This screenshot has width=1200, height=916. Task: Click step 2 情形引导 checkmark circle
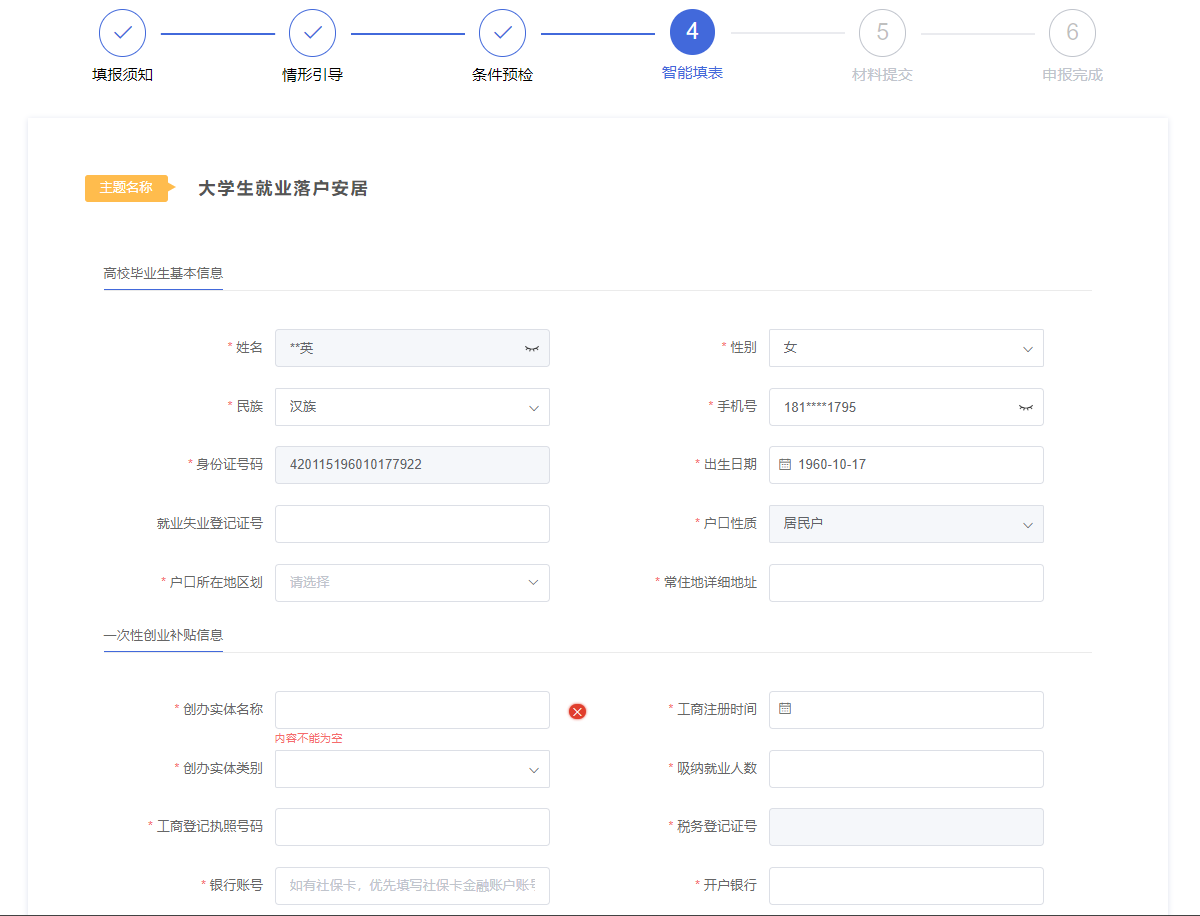click(312, 33)
